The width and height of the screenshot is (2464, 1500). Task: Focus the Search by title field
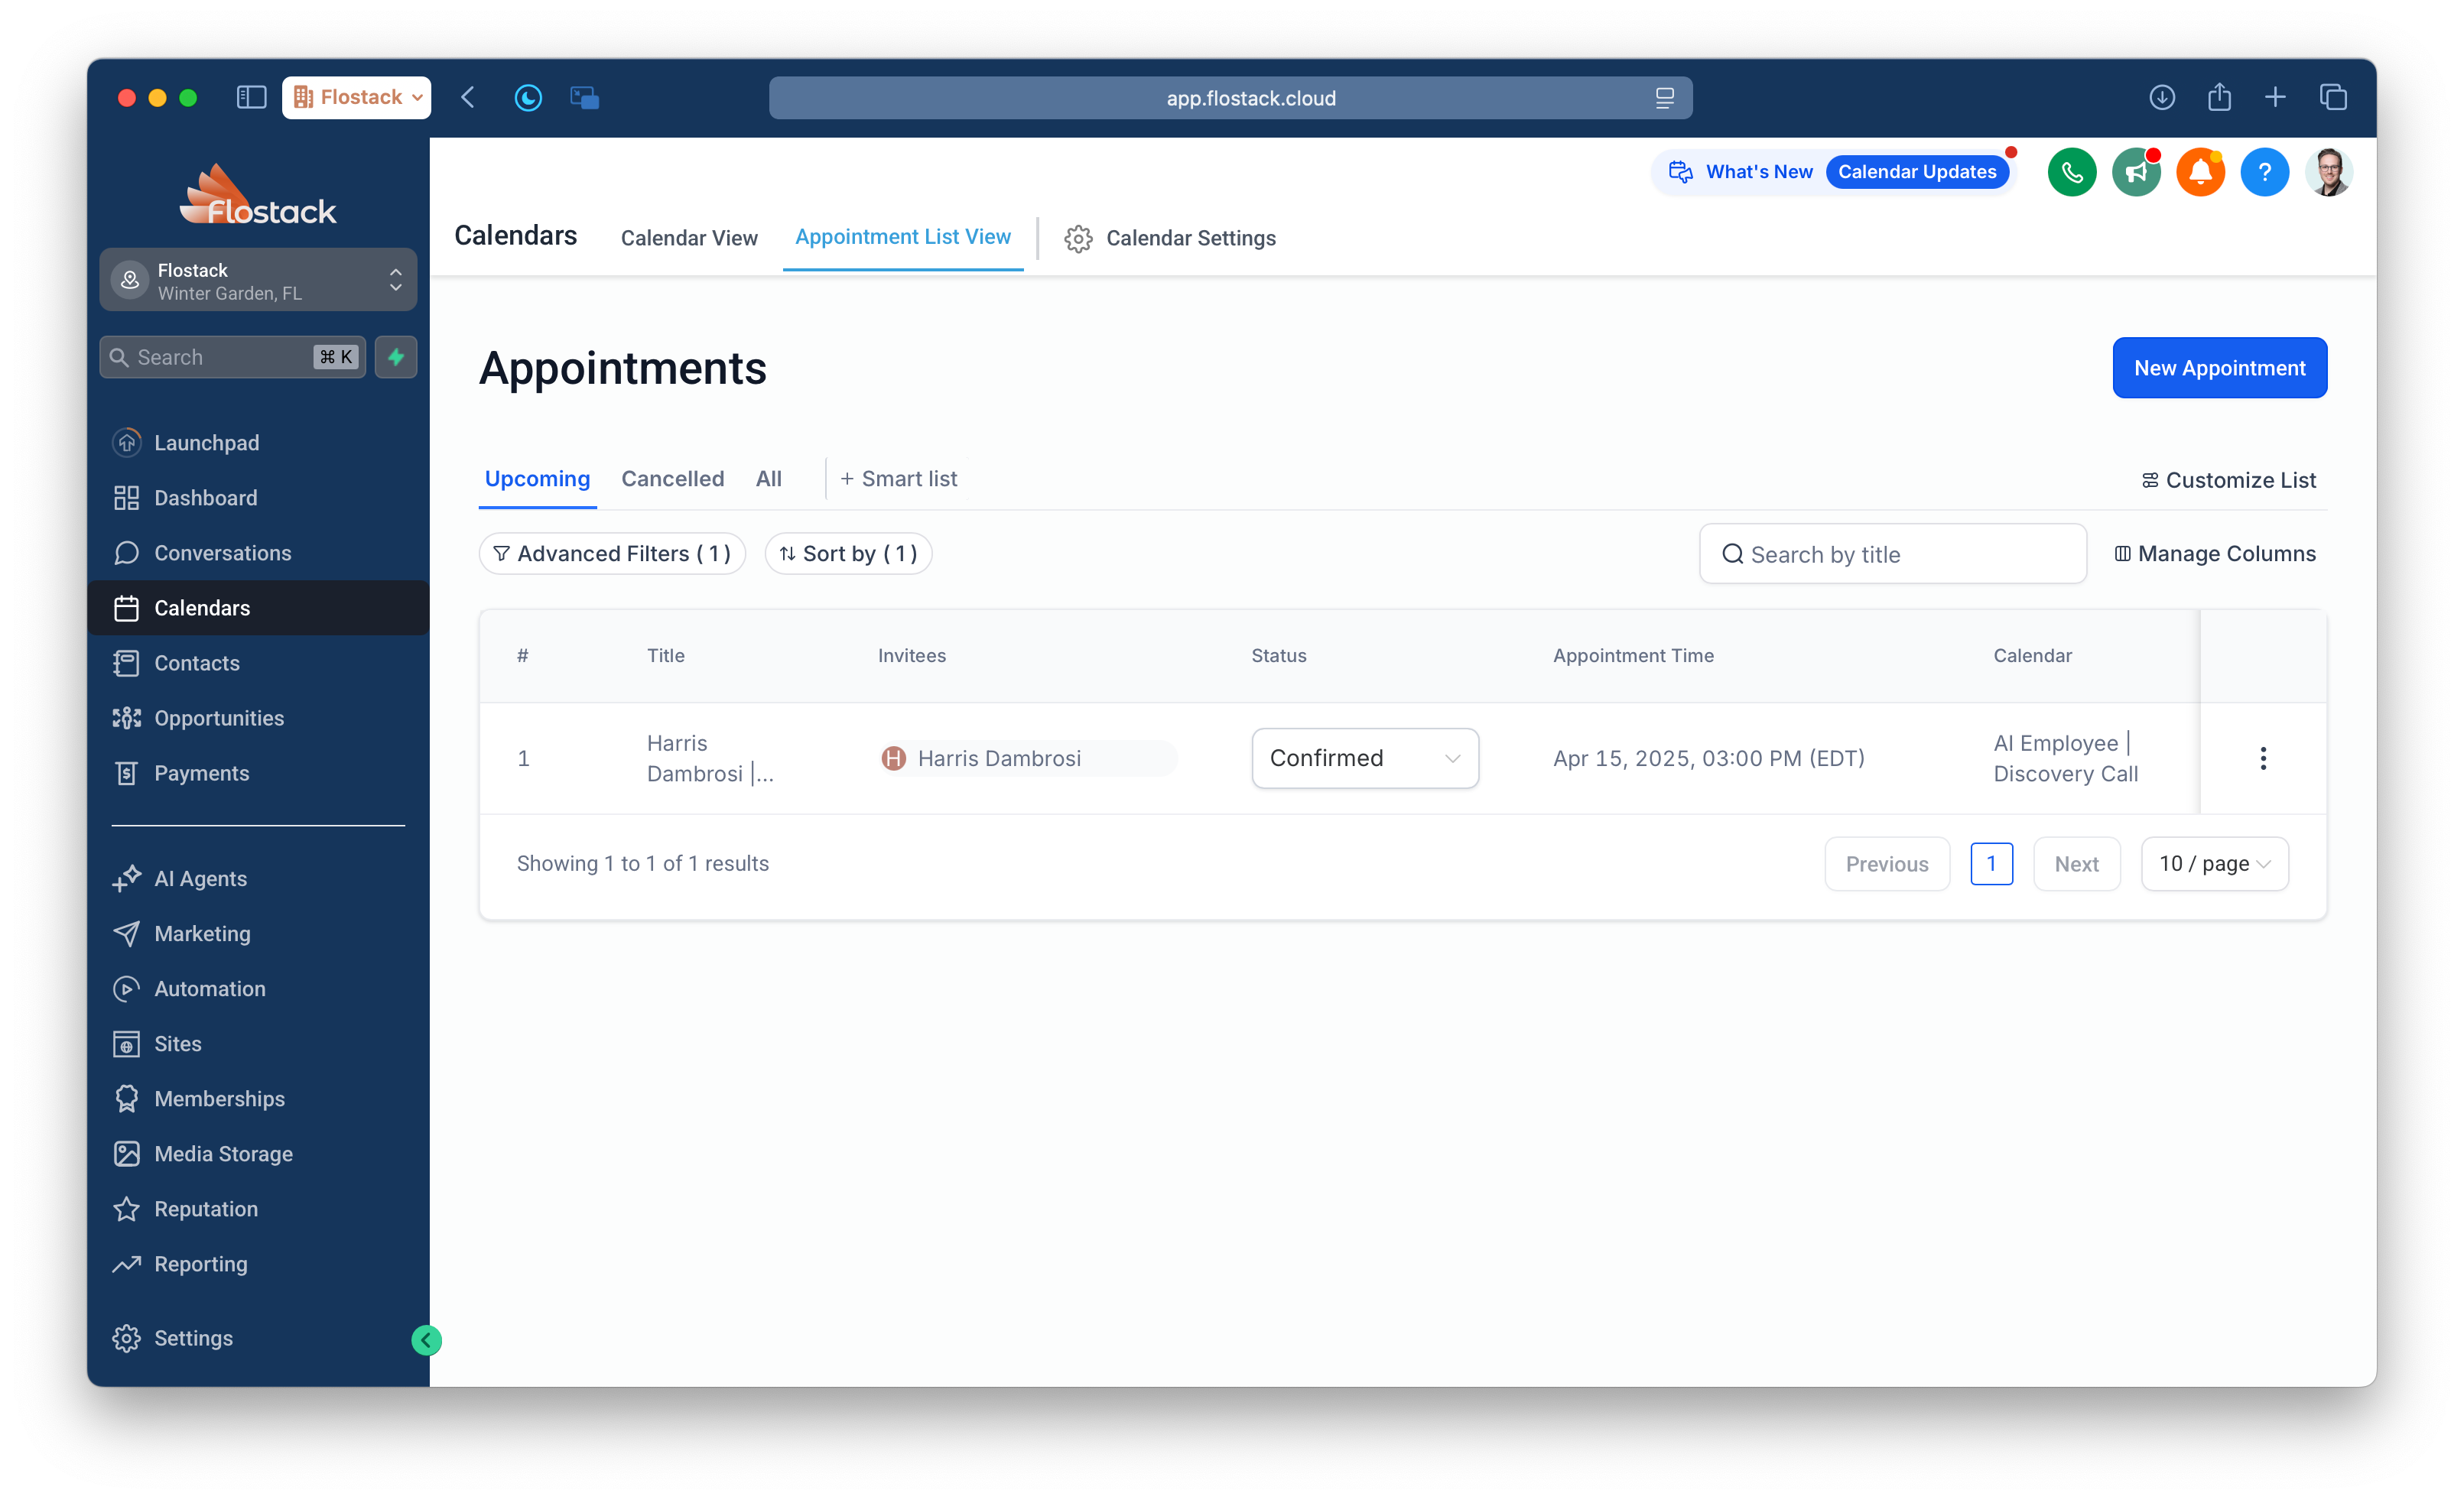tap(1892, 553)
